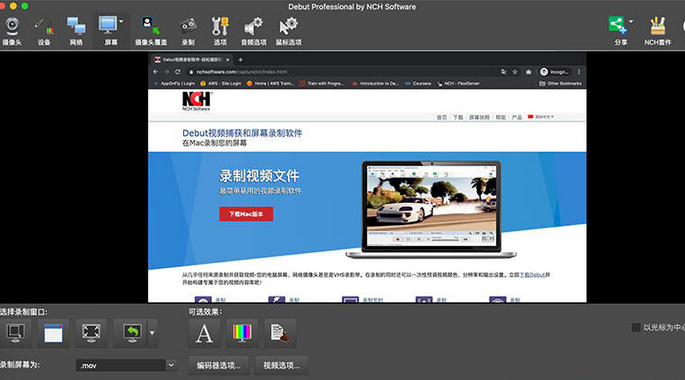Viewport: 685px width, 380px height.
Task: Click the red 下载Mac版本 download button
Action: click(x=246, y=214)
